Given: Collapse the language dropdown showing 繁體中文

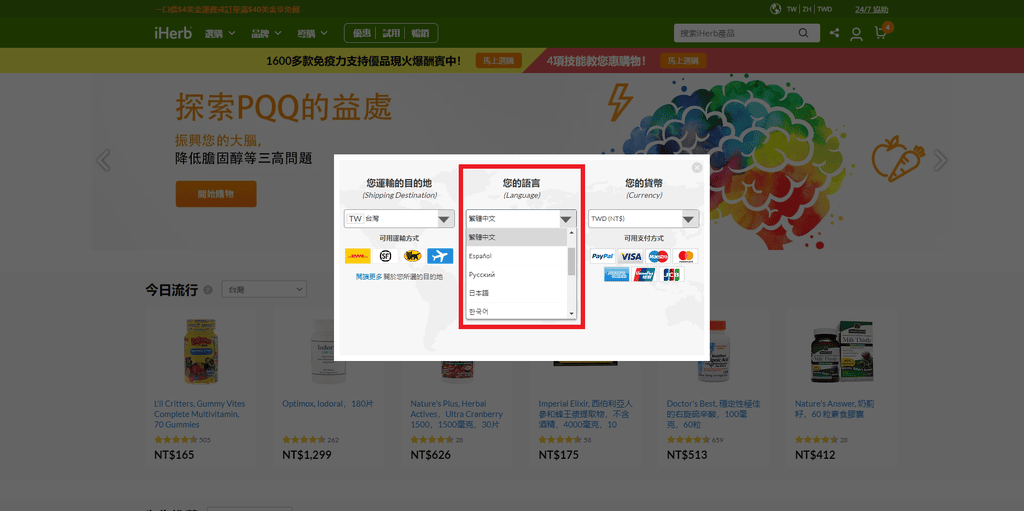Looking at the screenshot, I should (521, 219).
